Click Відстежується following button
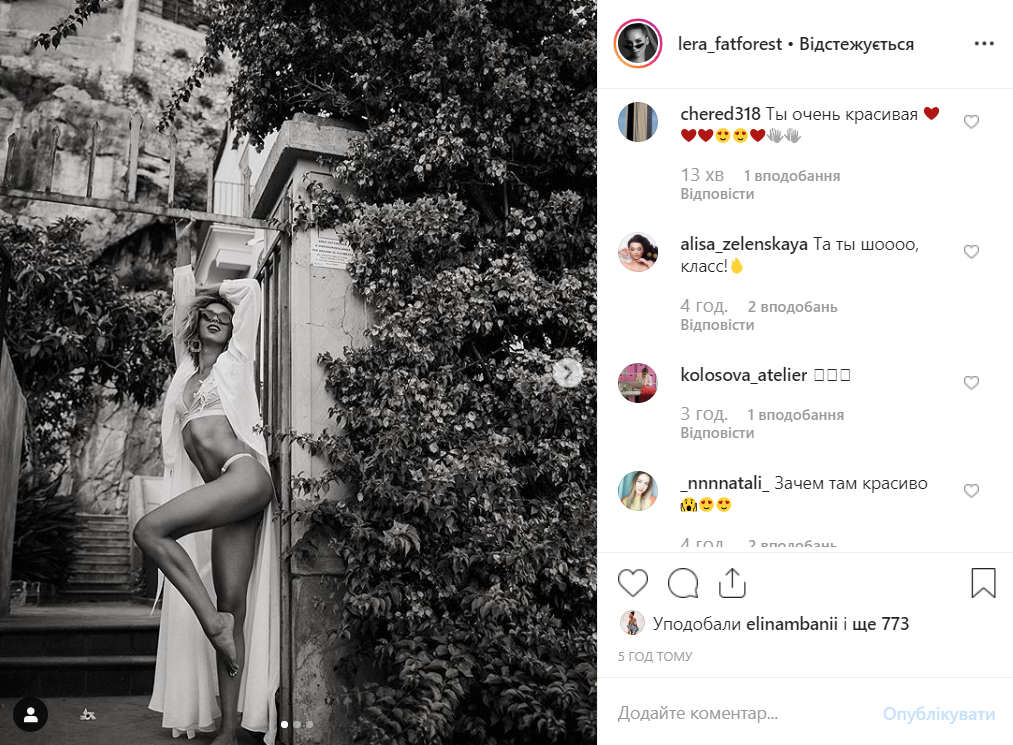Screen dimensions: 1013x745 857,44
